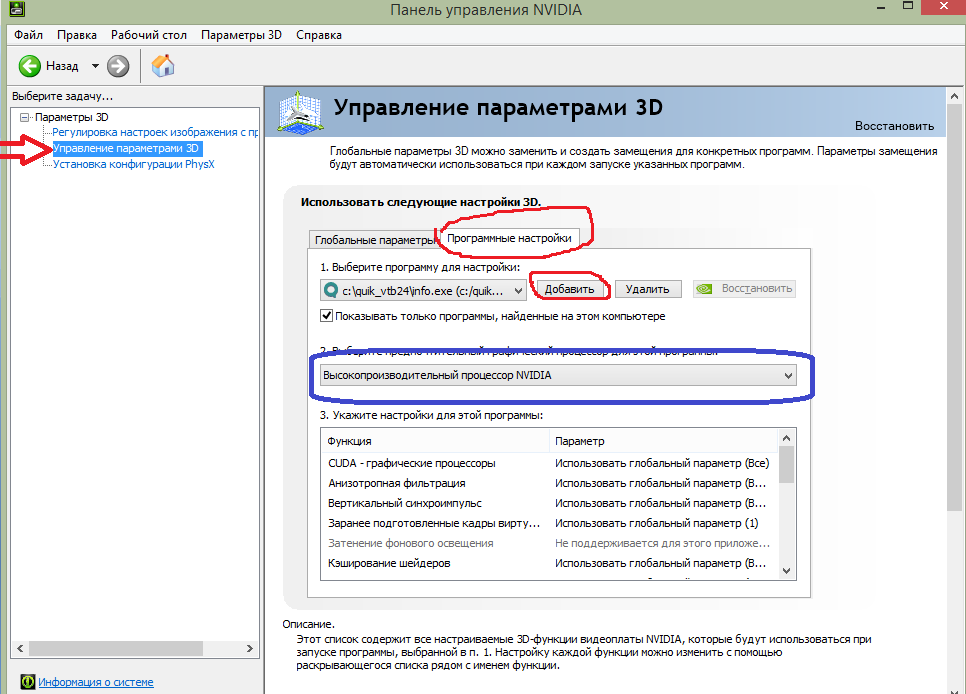
Task: Open the Правка menu
Action: 76,35
